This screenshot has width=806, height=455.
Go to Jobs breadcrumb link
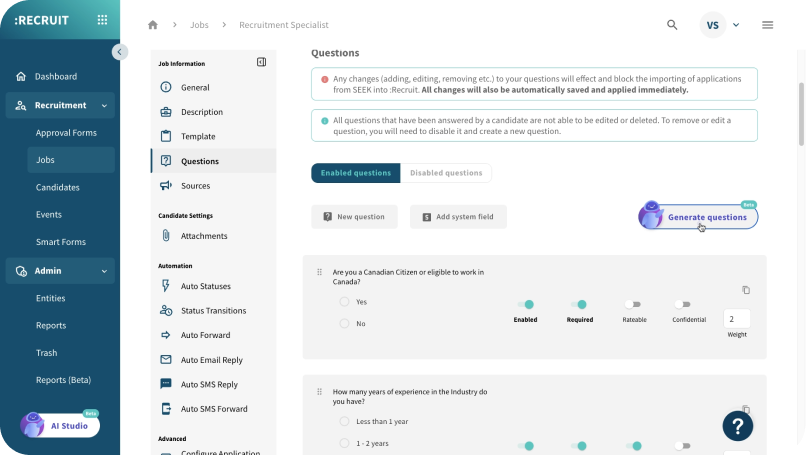(x=199, y=25)
